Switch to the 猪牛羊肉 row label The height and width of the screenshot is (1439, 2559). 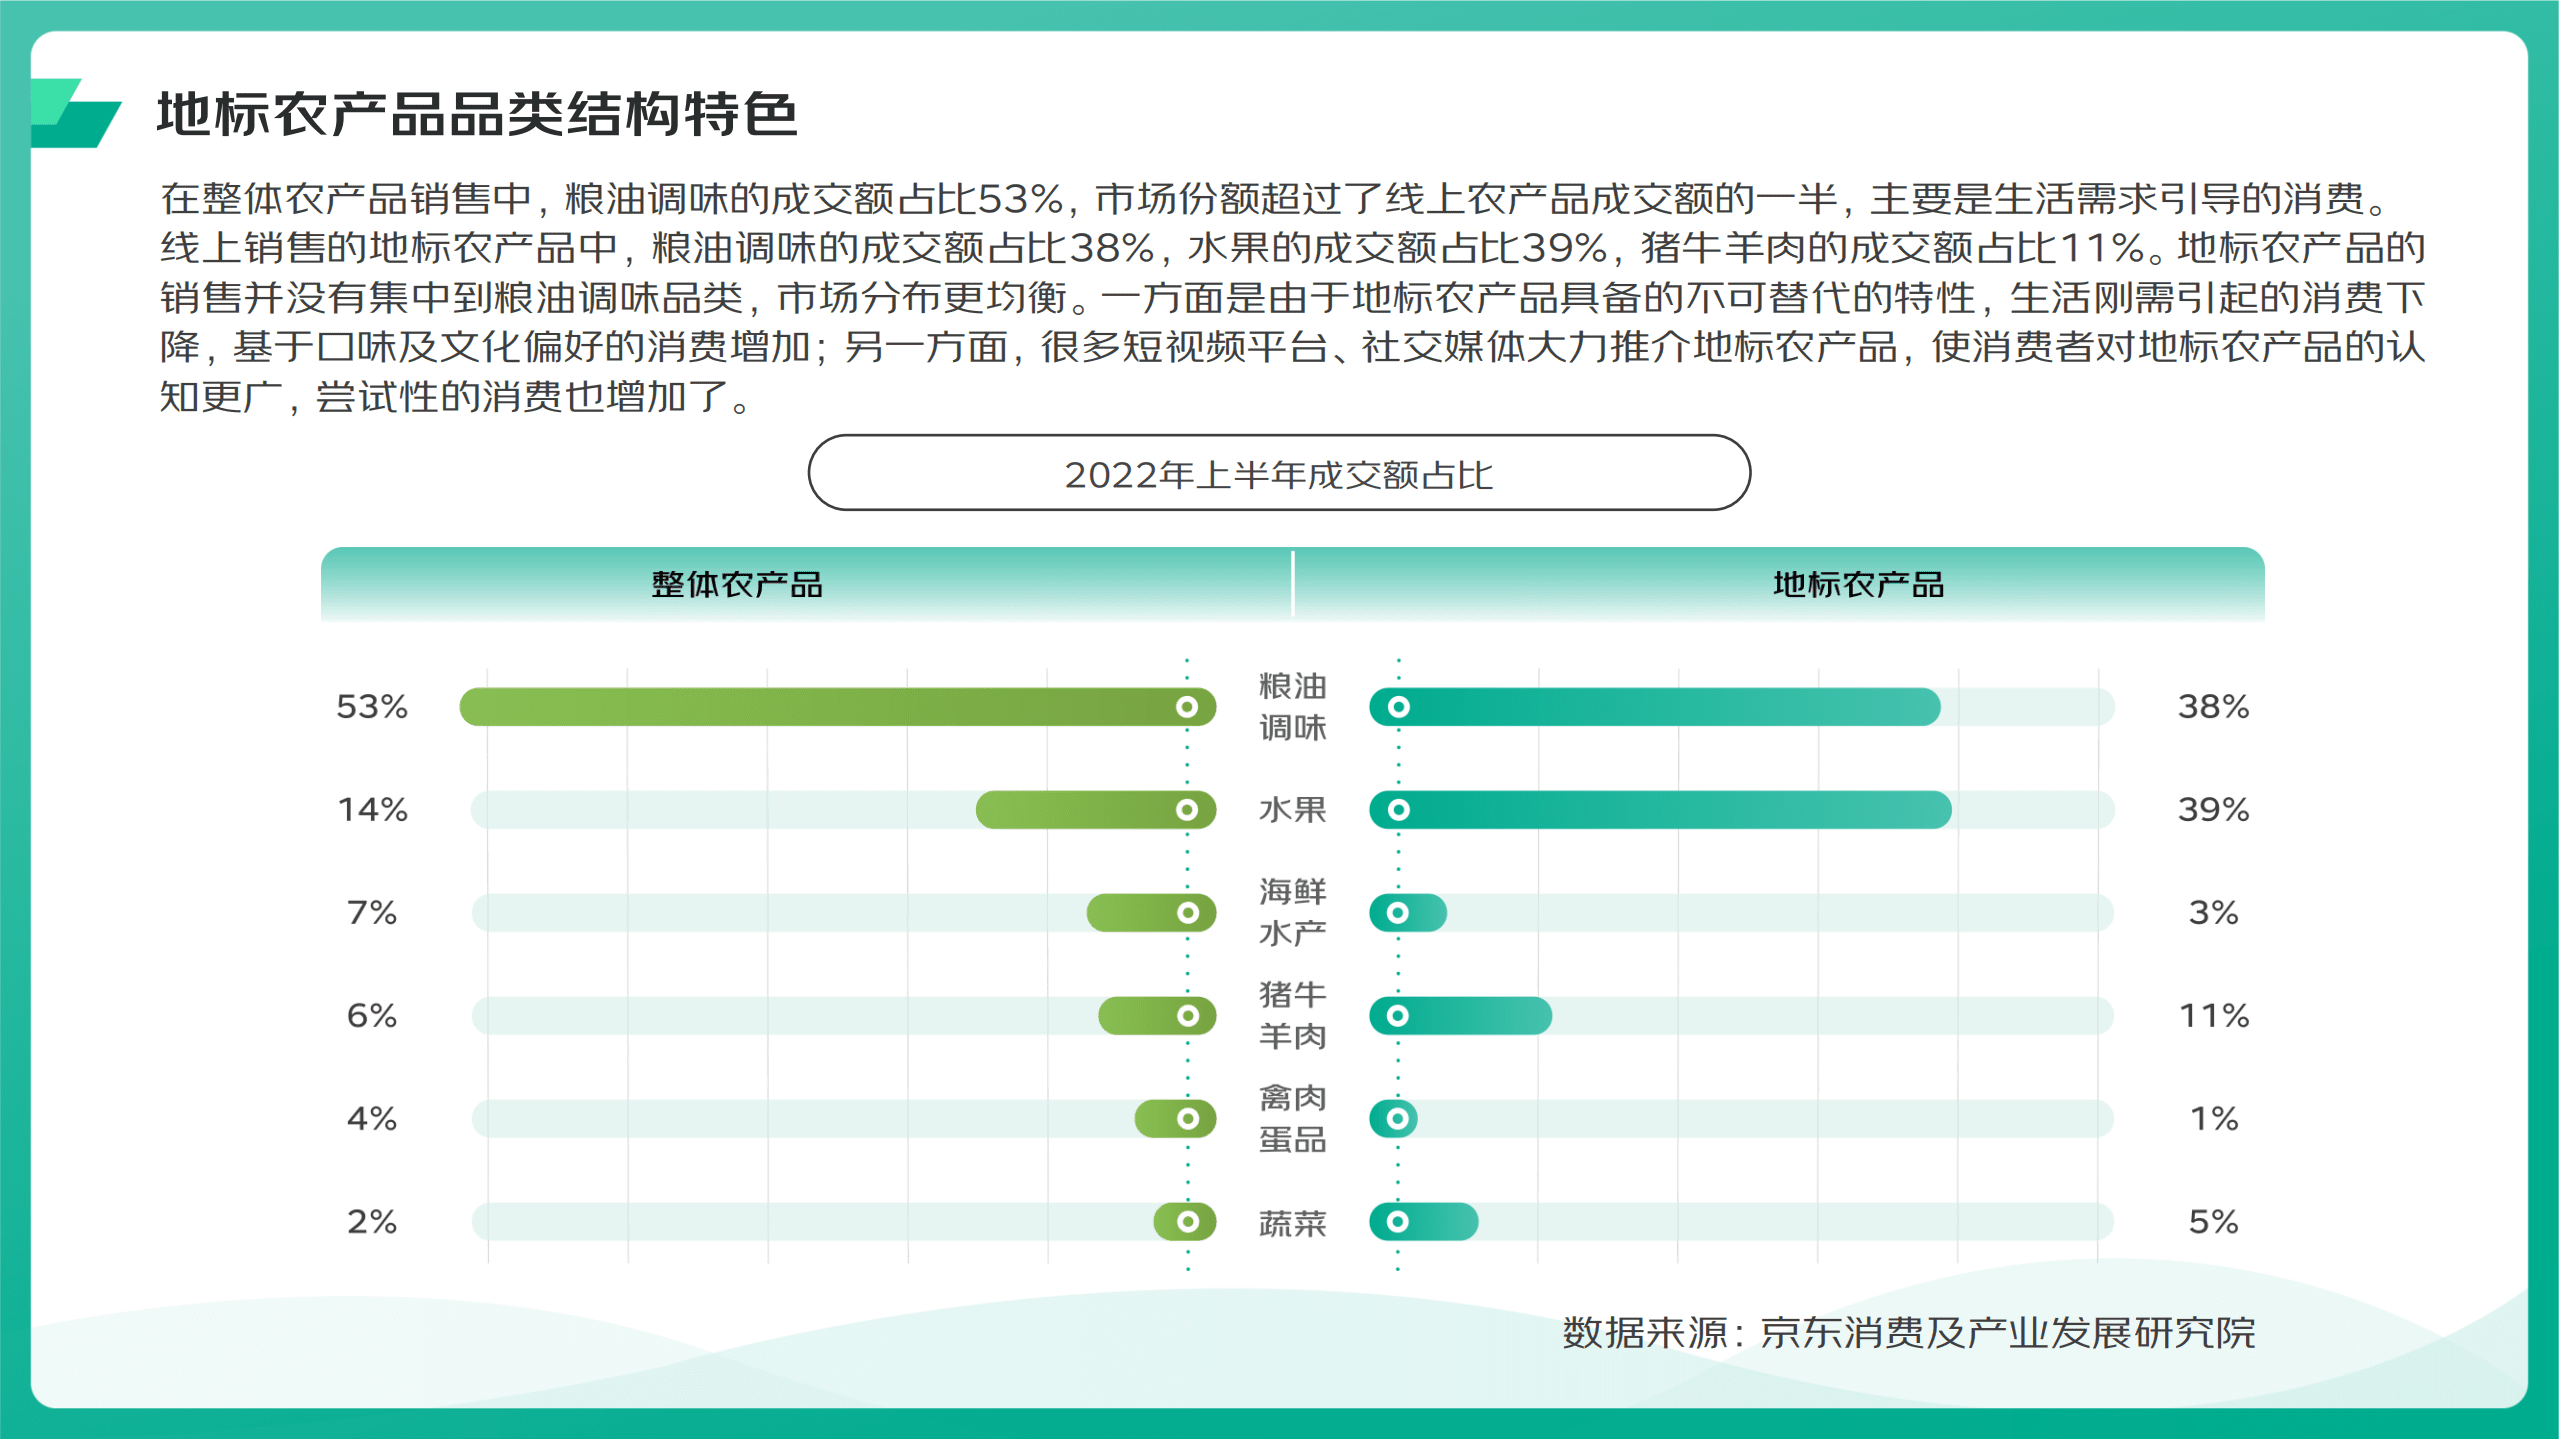[1290, 1016]
